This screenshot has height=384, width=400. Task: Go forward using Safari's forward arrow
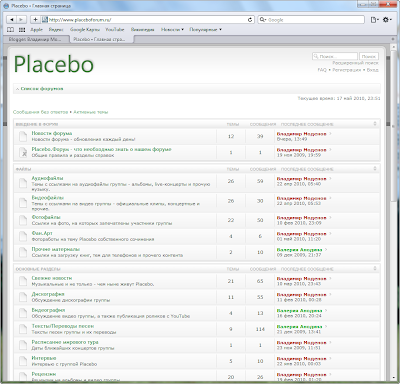(x=21, y=20)
